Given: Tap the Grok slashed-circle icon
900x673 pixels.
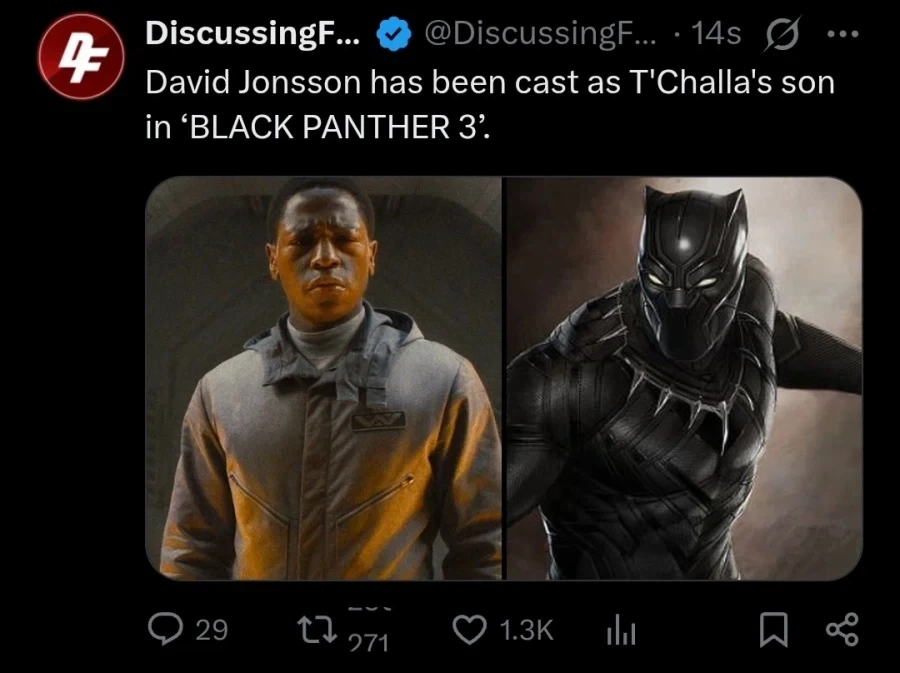Looking at the screenshot, I should coord(782,34).
